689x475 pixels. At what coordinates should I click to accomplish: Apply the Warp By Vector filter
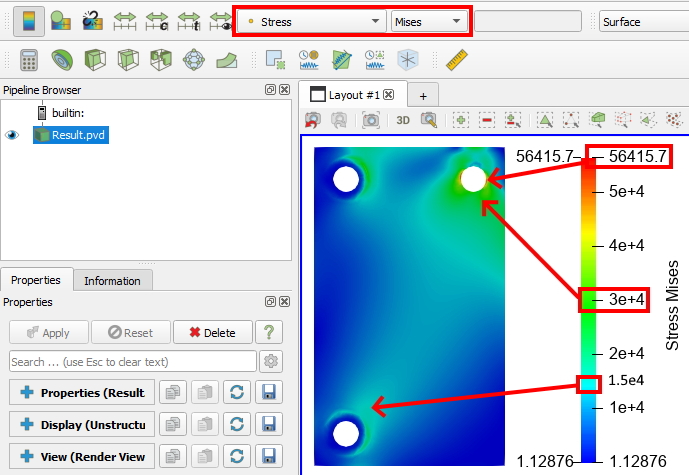227,60
